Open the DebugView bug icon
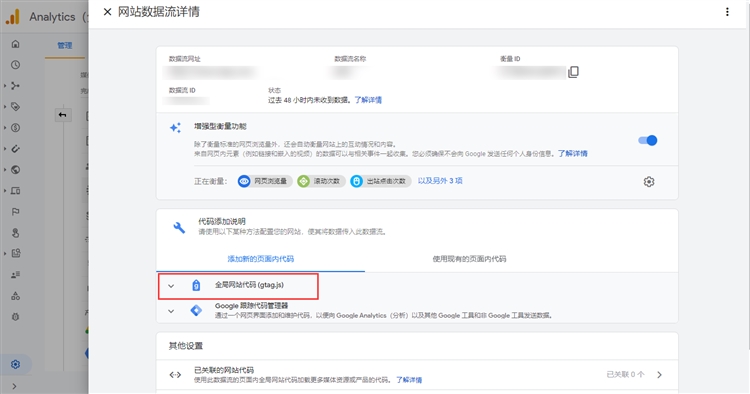 tap(15, 317)
